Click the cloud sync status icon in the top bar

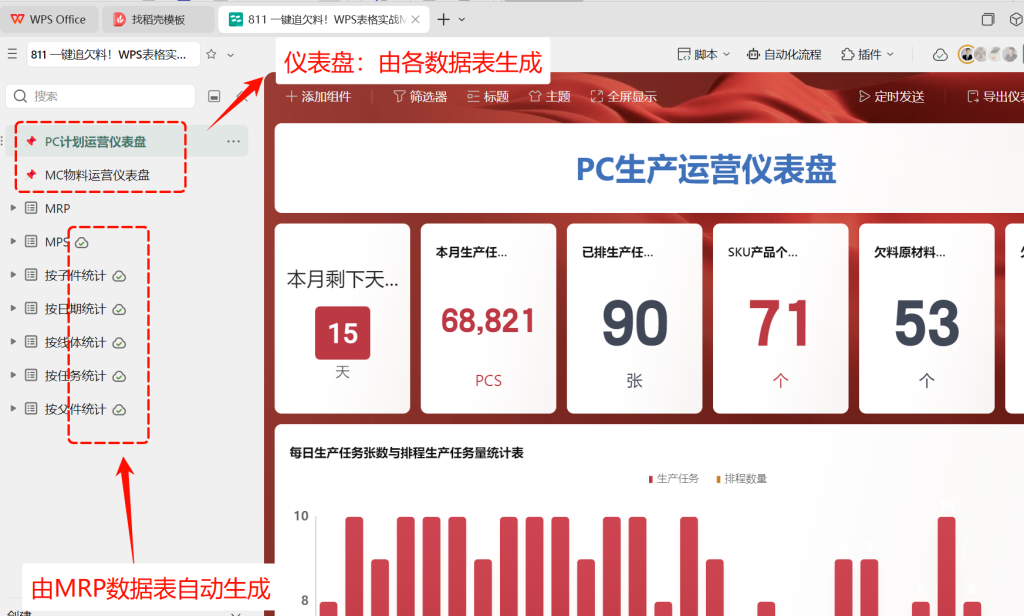click(940, 55)
